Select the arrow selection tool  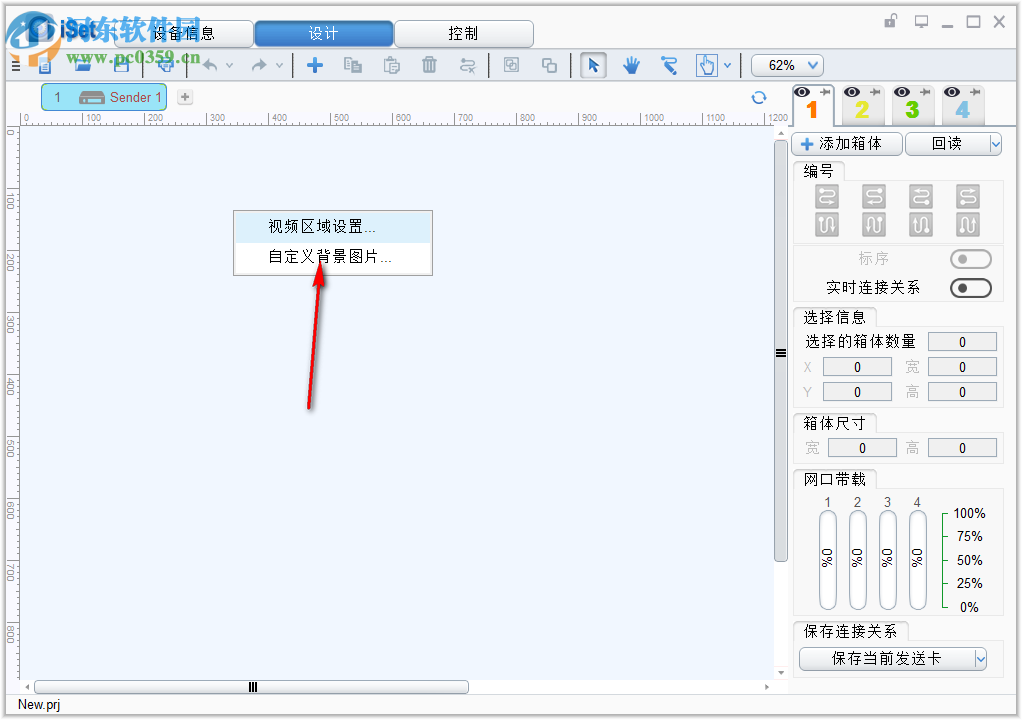(x=593, y=64)
